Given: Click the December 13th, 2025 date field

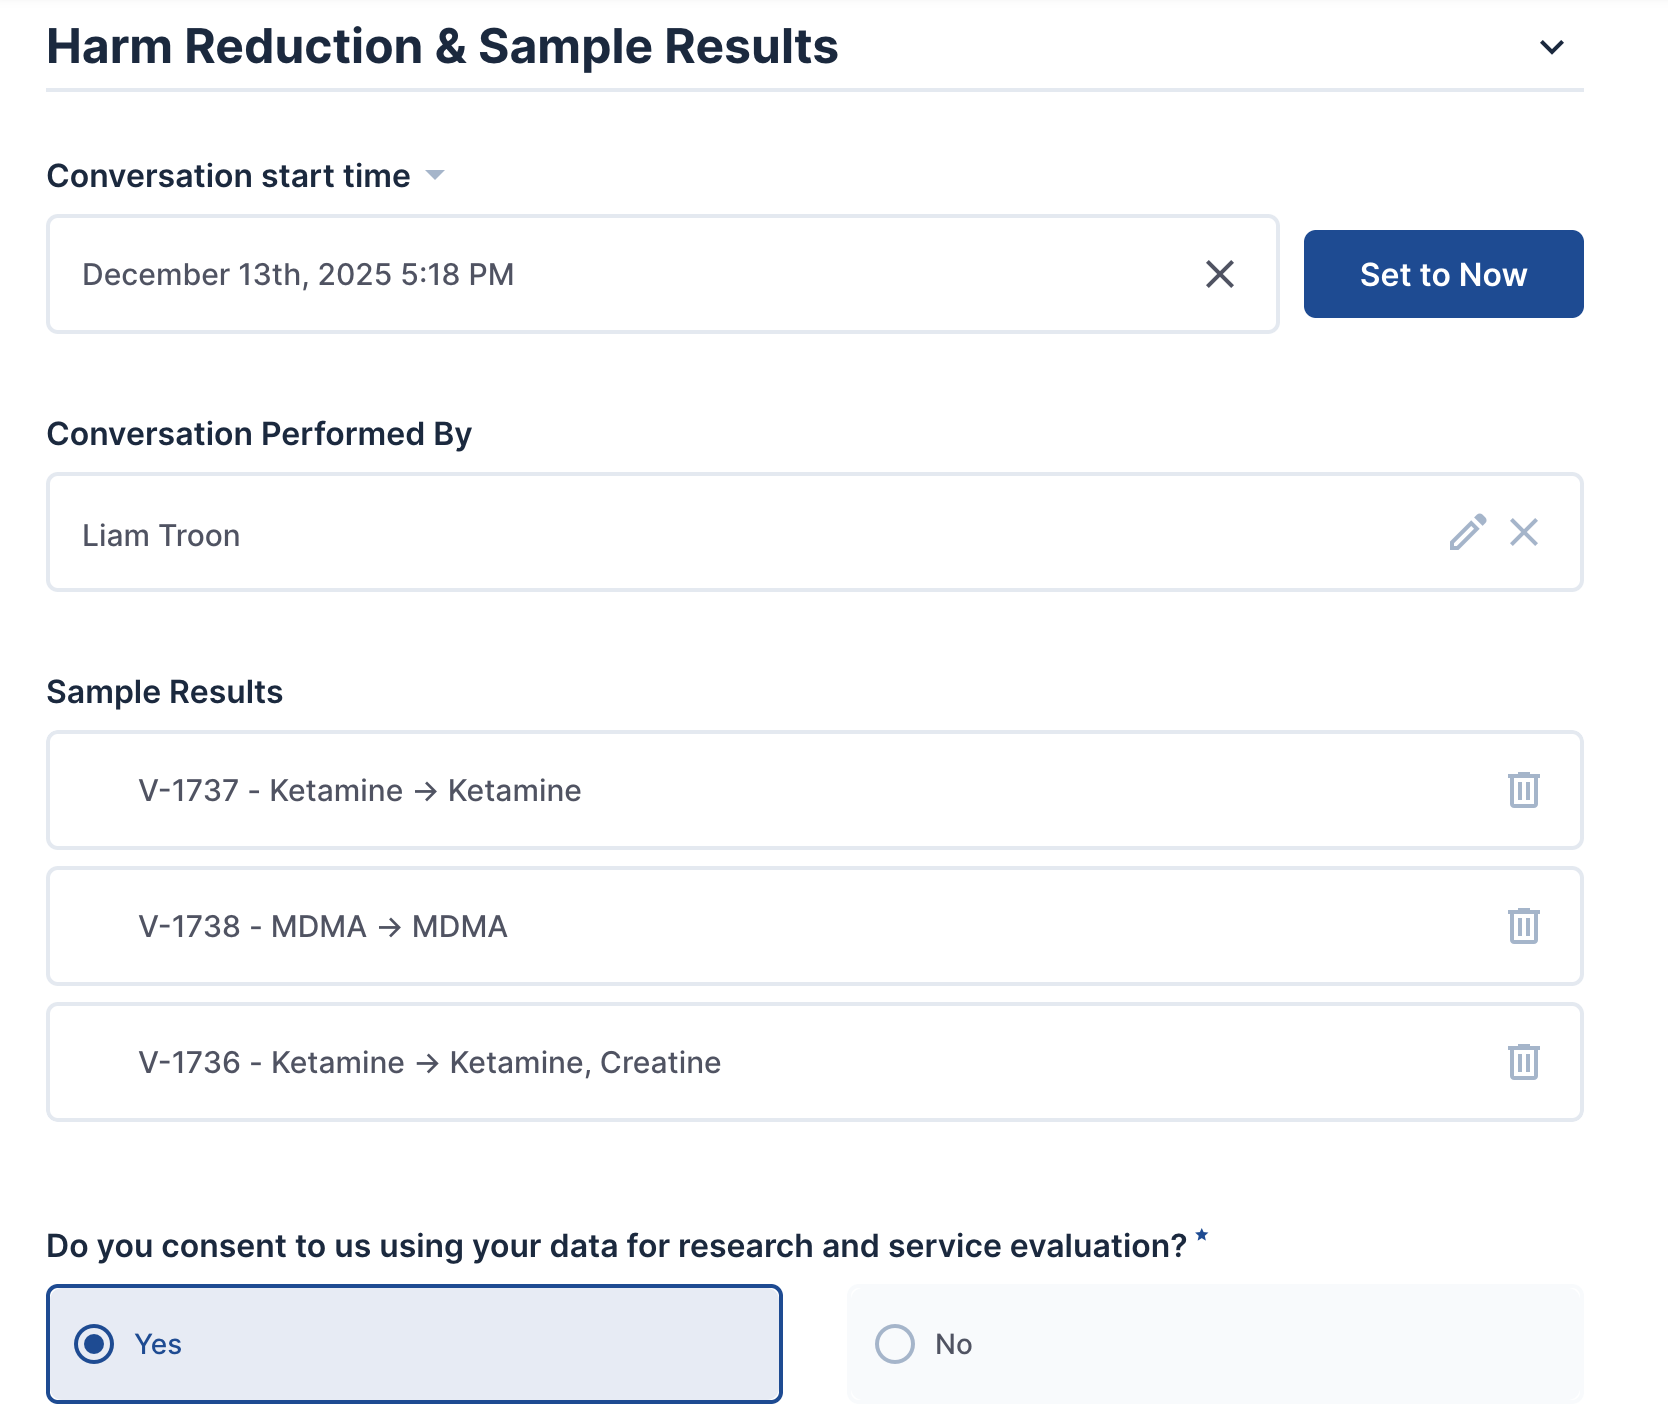Looking at the screenshot, I should point(600,274).
